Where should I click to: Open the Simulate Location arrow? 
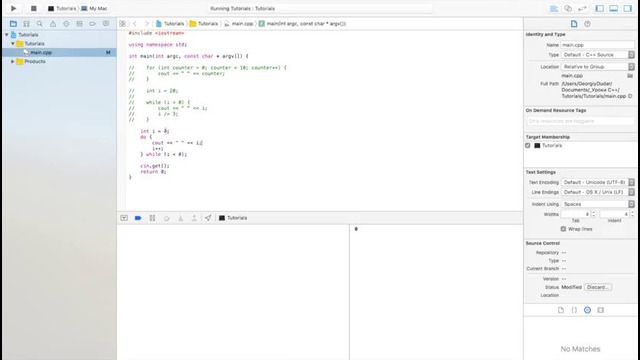click(x=208, y=218)
